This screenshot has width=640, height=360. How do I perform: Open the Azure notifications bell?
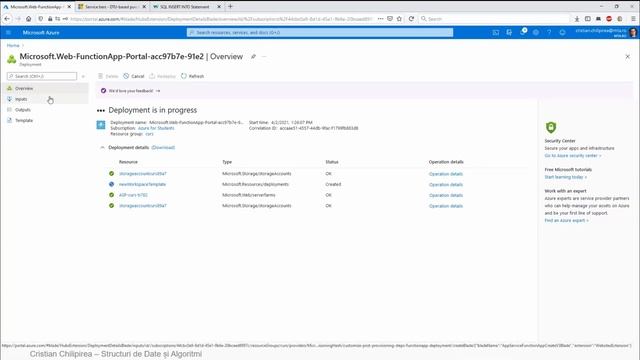click(x=522, y=32)
